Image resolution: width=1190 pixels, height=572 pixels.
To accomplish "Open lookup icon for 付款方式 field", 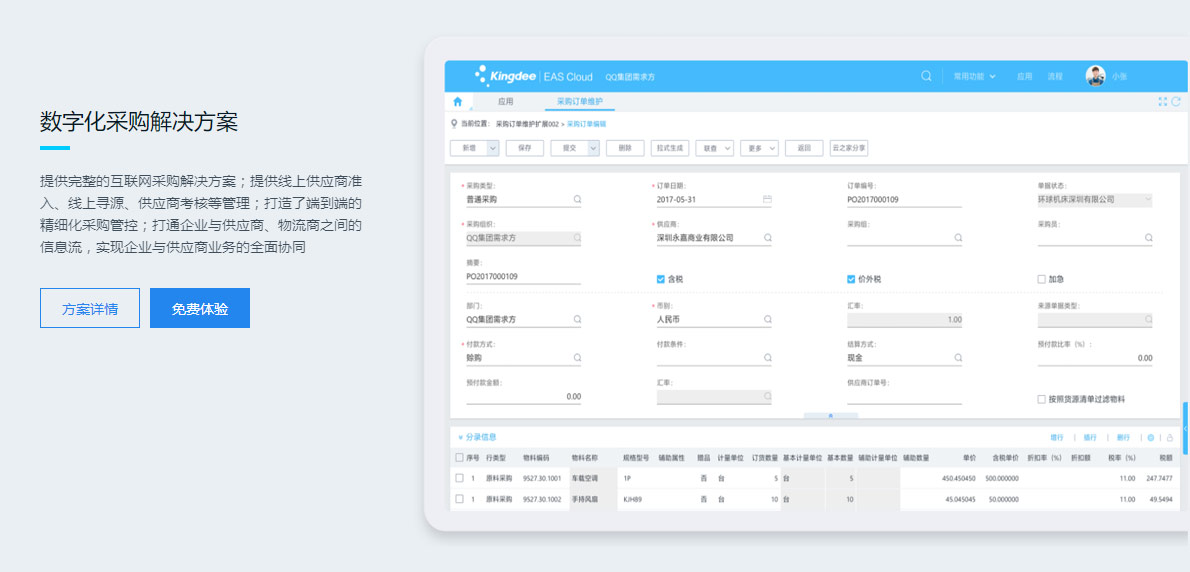I will tap(577, 357).
